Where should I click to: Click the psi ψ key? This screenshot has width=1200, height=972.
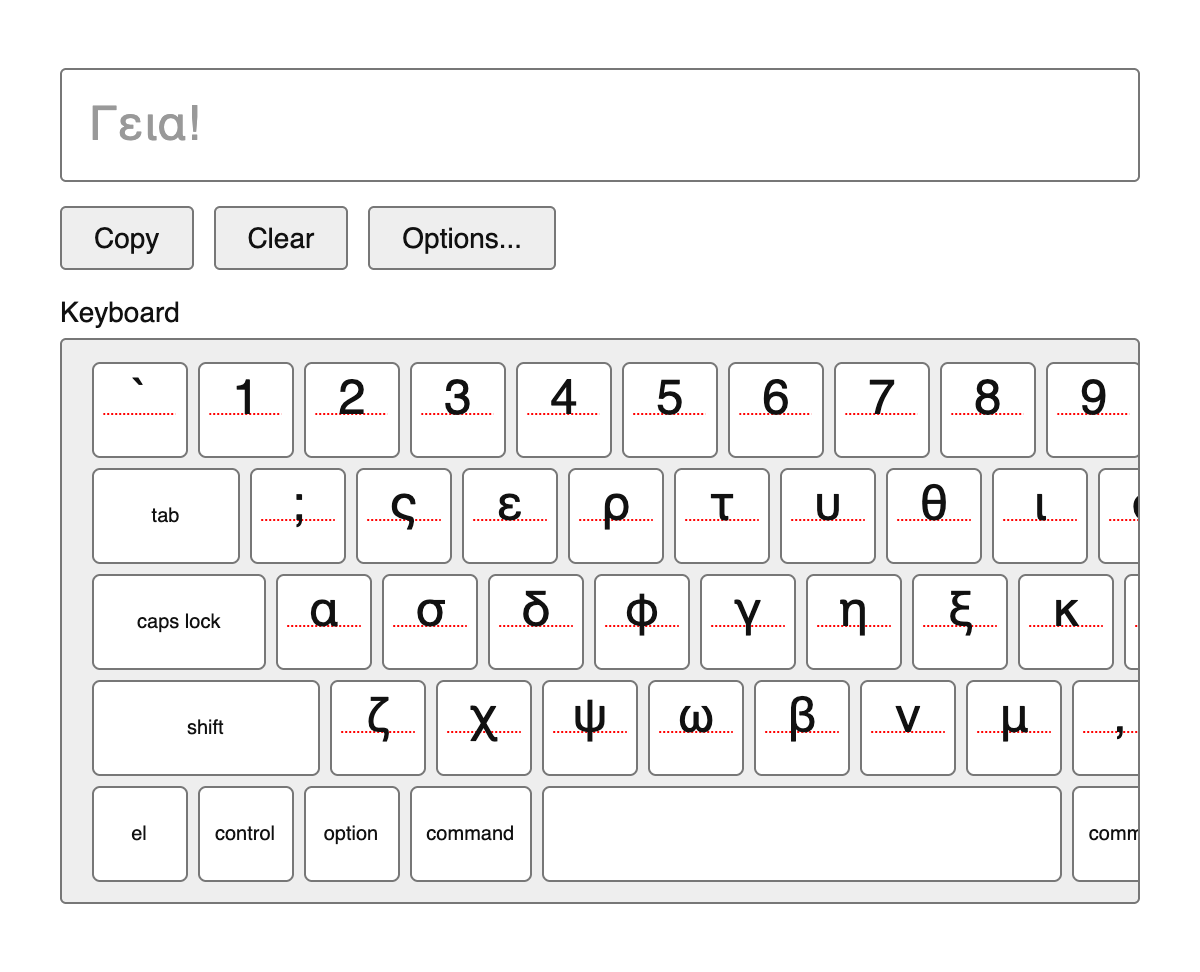coord(590,728)
